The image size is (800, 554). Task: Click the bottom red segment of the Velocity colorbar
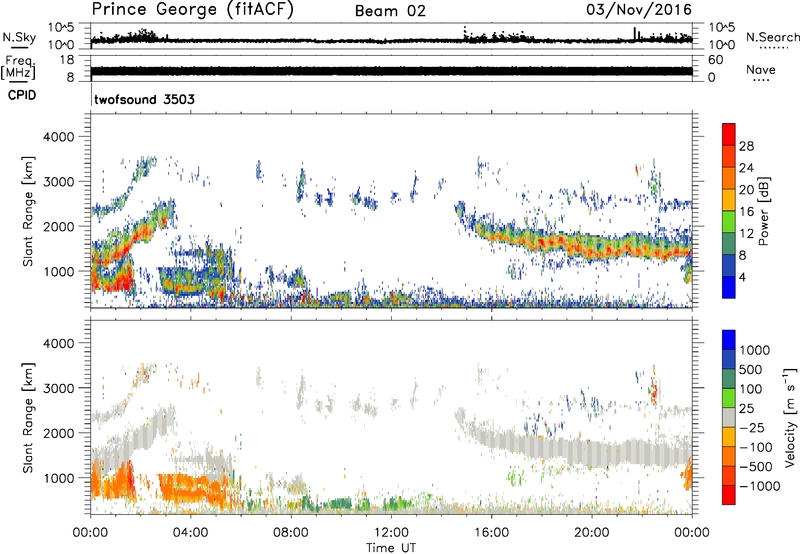click(729, 495)
